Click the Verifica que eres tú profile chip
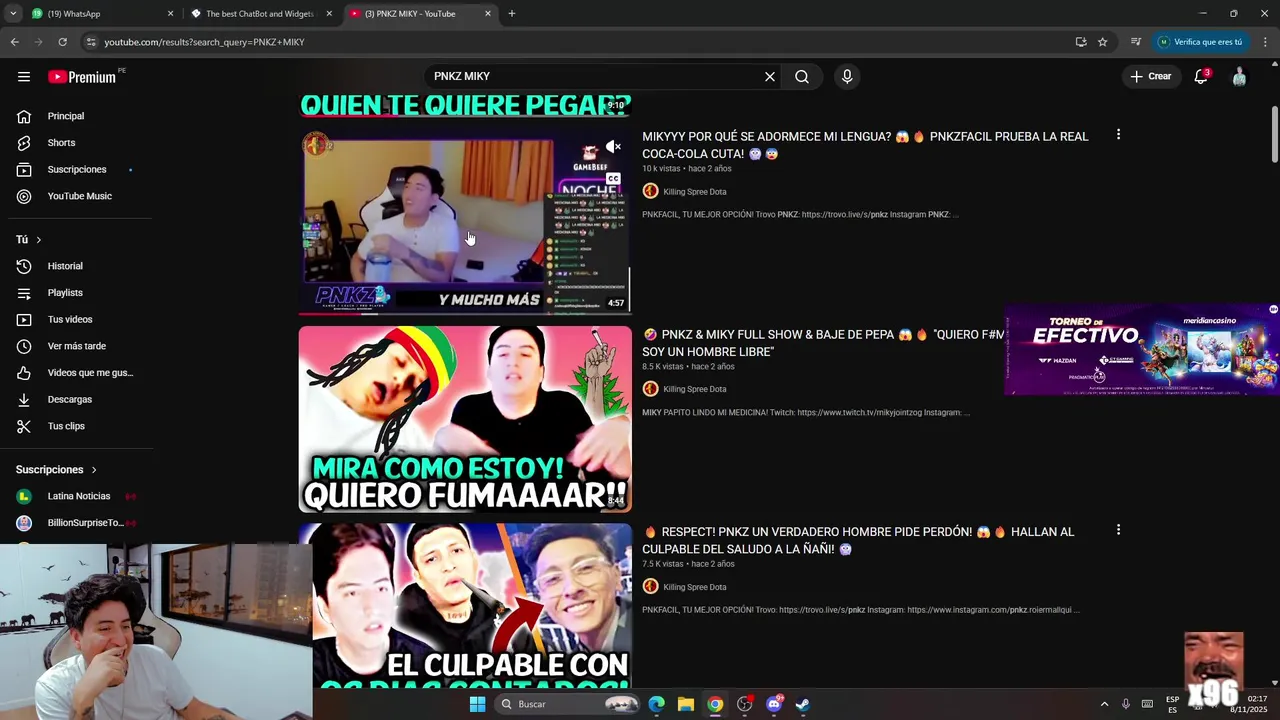The height and width of the screenshot is (720, 1280). tap(1201, 42)
